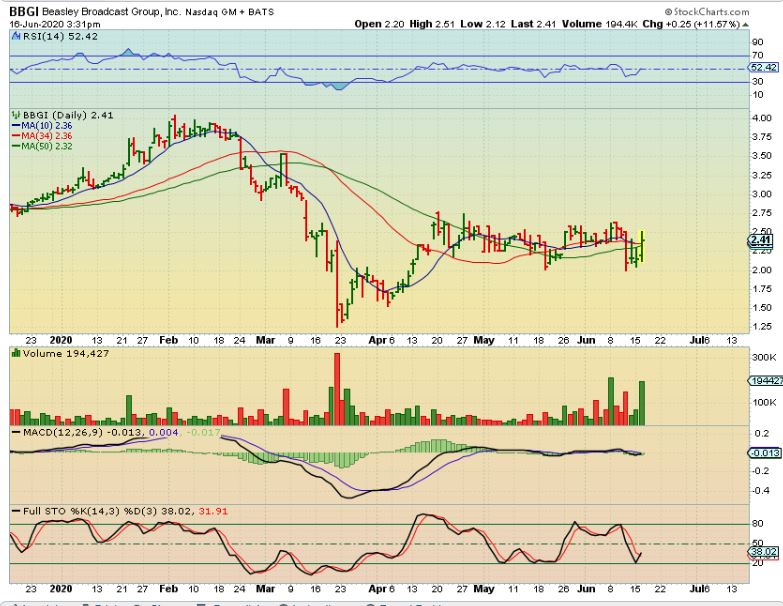783x606 pixels.
Task: Click the 2.41 last-price tag on the price axis
Action: click(762, 240)
